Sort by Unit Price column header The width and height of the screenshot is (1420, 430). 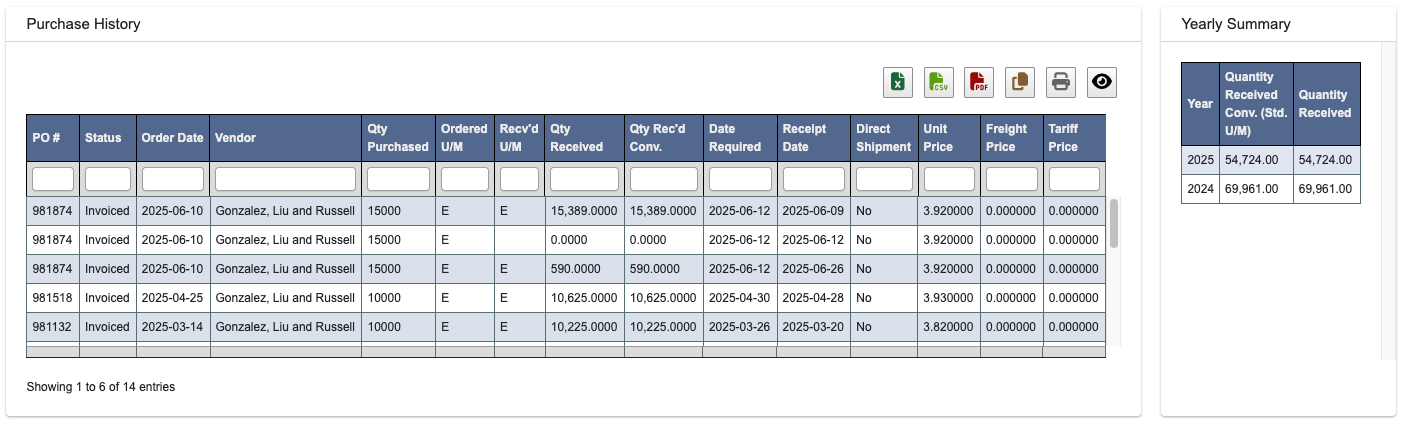[x=949, y=138]
